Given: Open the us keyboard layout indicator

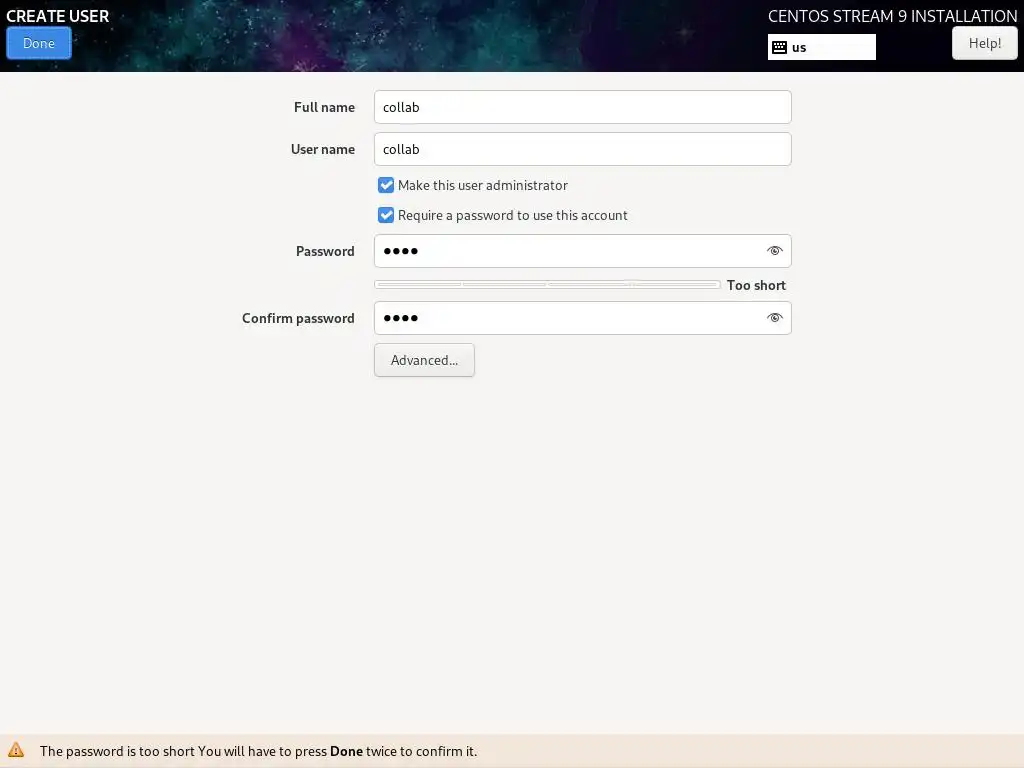Looking at the screenshot, I should (822, 47).
